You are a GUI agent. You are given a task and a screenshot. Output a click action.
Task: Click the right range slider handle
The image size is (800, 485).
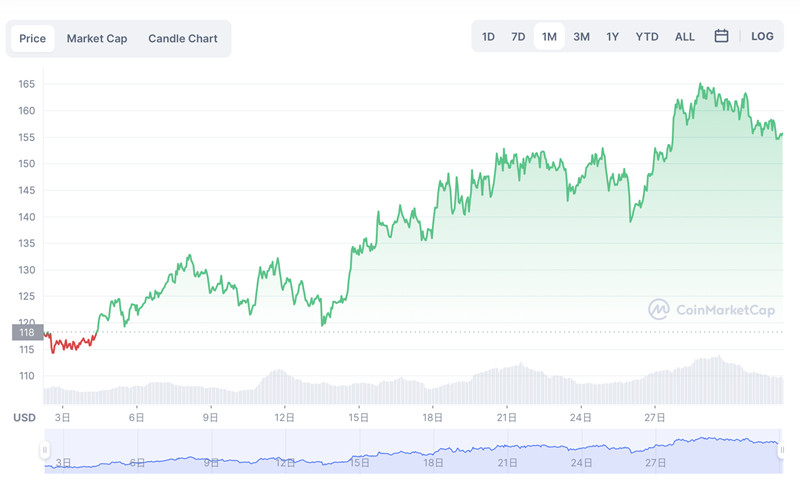point(781,450)
